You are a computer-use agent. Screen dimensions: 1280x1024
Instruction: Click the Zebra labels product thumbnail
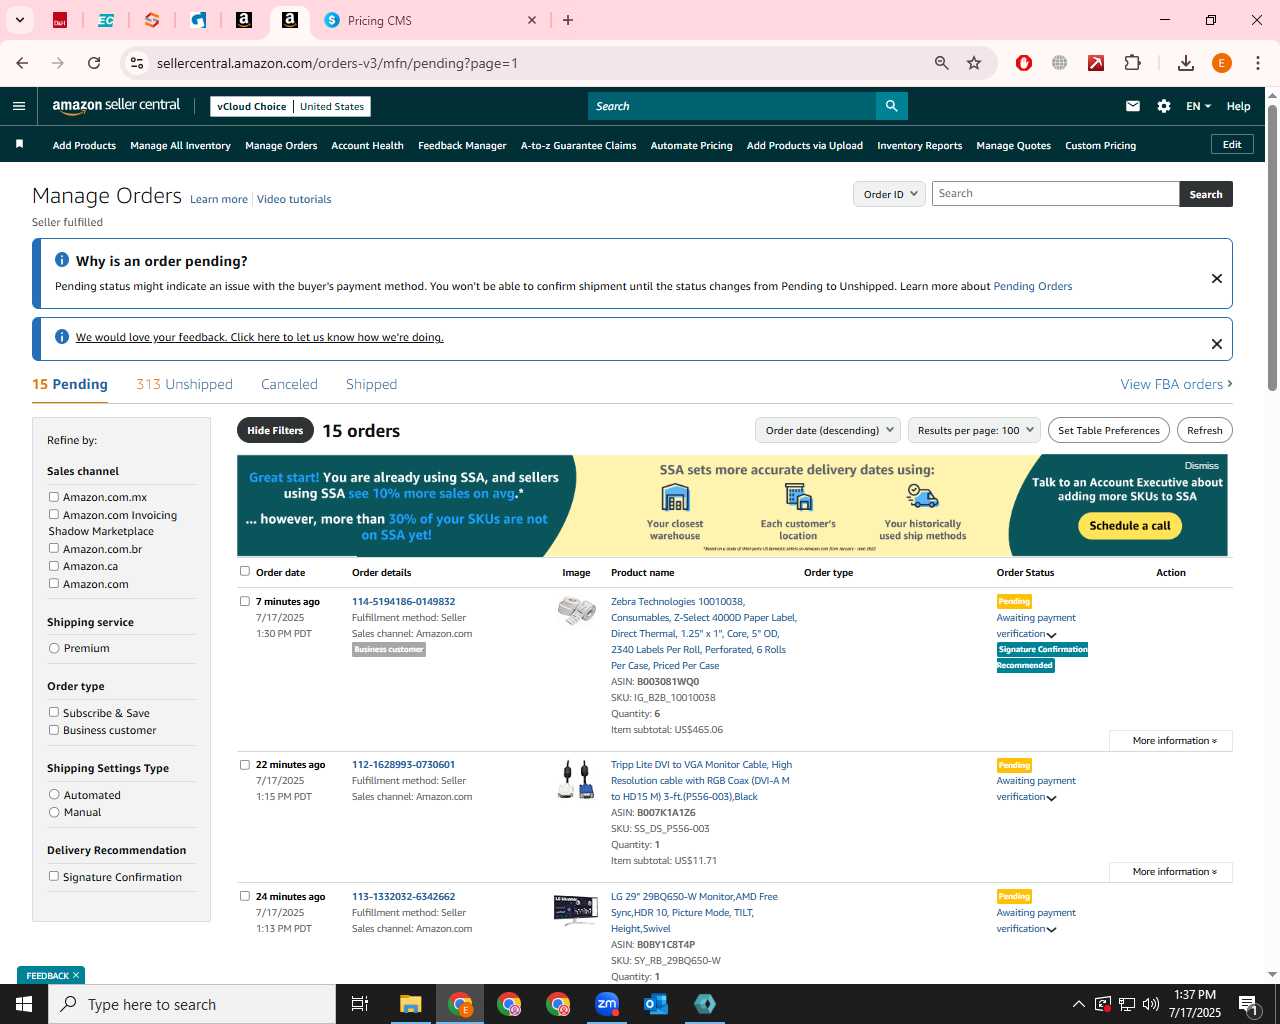pos(576,610)
